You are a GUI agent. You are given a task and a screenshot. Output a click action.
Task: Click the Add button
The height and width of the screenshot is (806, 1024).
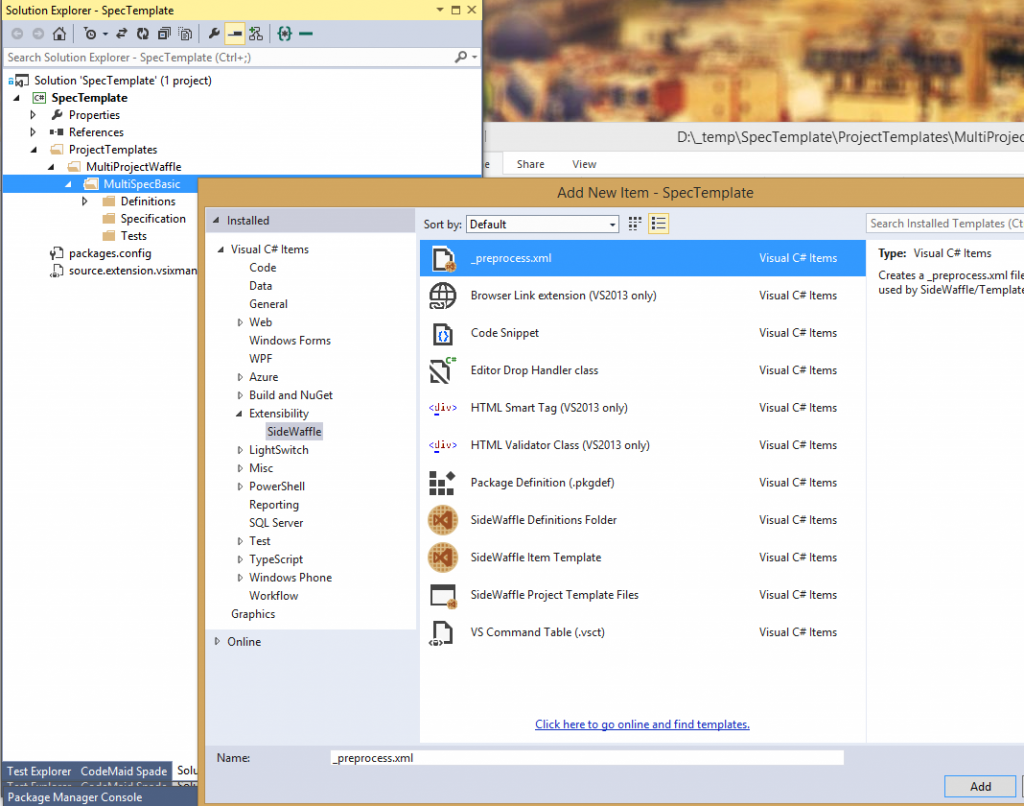(979, 787)
